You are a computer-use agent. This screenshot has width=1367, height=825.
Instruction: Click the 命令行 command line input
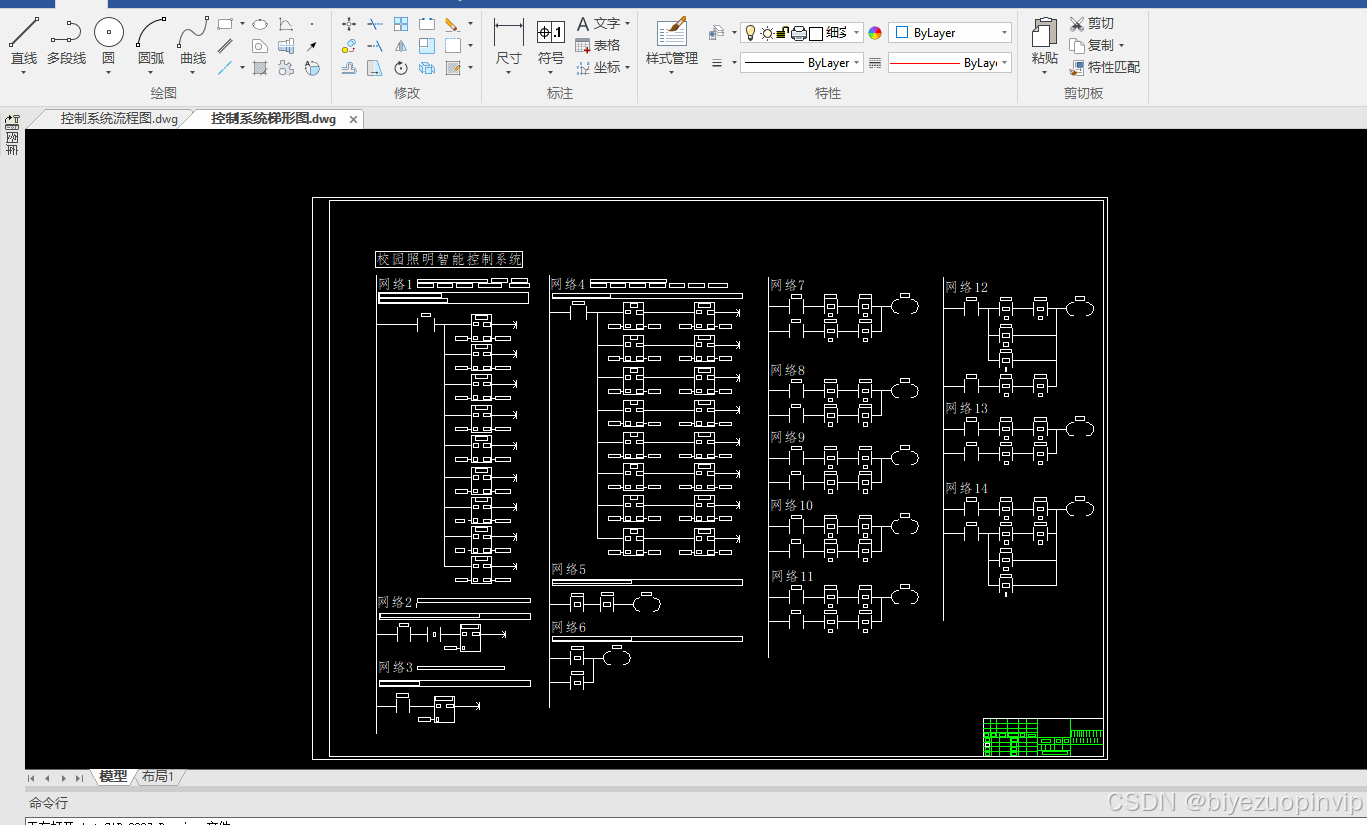click(696, 822)
